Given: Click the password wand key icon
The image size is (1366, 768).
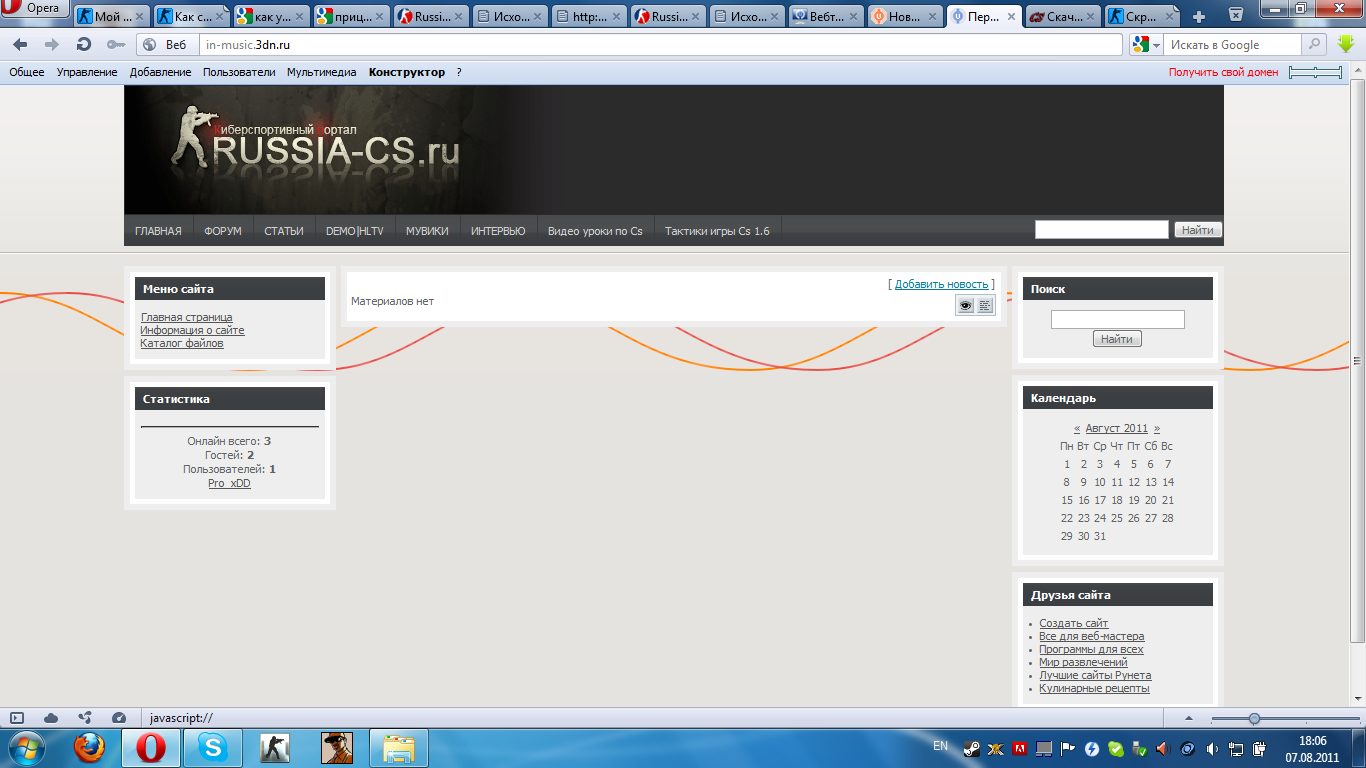Looking at the screenshot, I should point(115,45).
